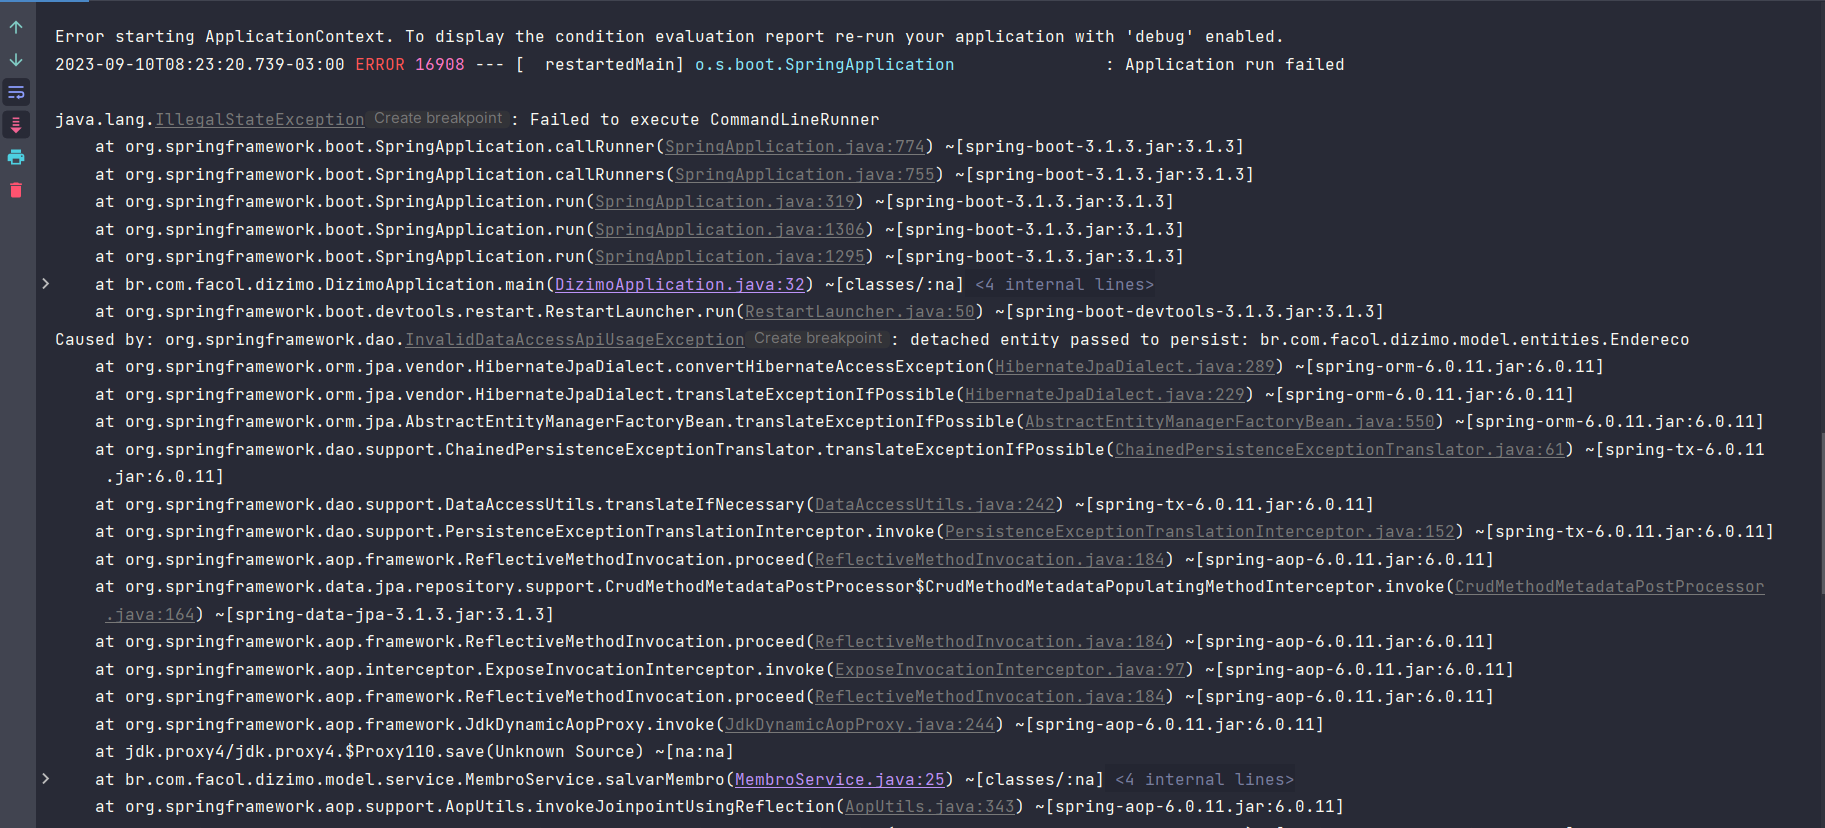This screenshot has width=1825, height=828.
Task: Click Create breakpoint next to InvalidDataAccessApiUsageException
Action: (818, 338)
